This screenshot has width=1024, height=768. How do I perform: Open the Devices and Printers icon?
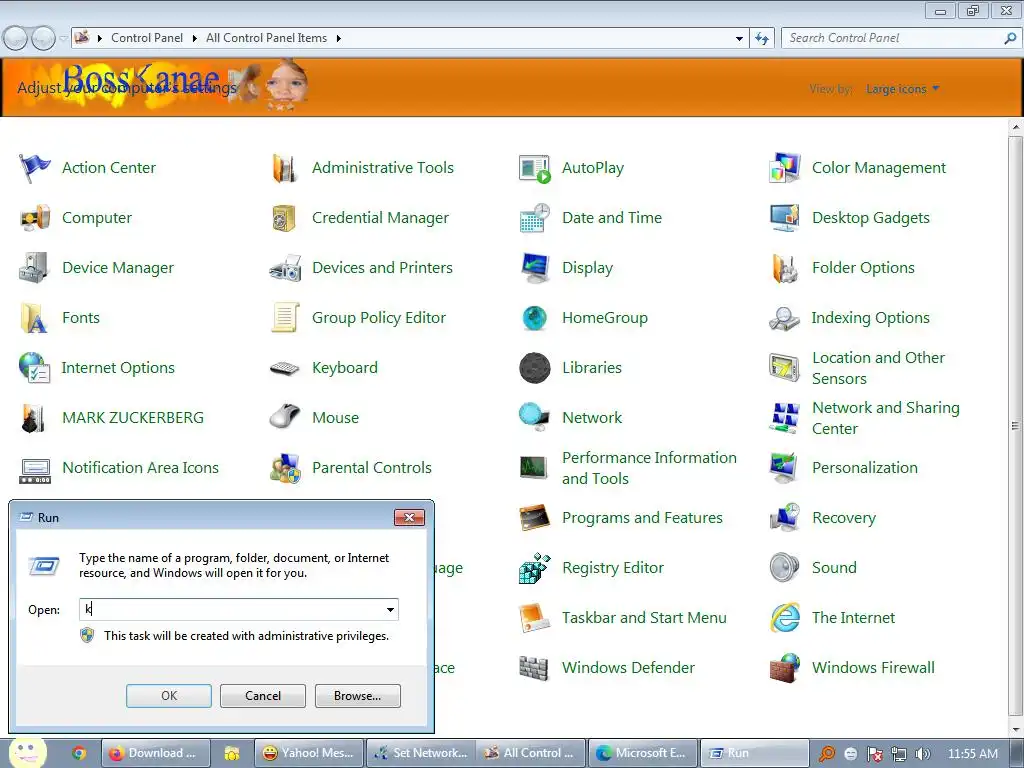285,268
